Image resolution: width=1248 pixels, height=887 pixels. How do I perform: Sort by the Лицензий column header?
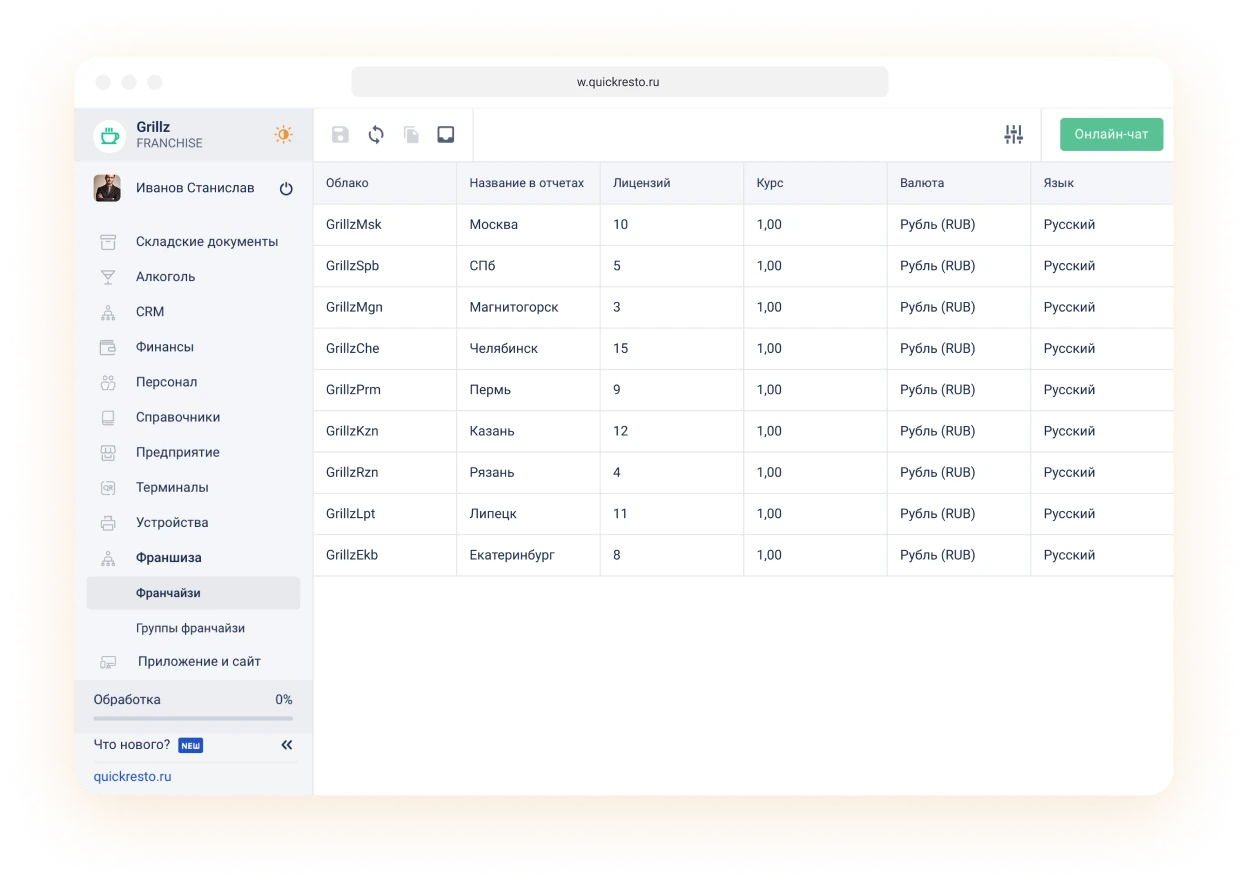pos(641,183)
